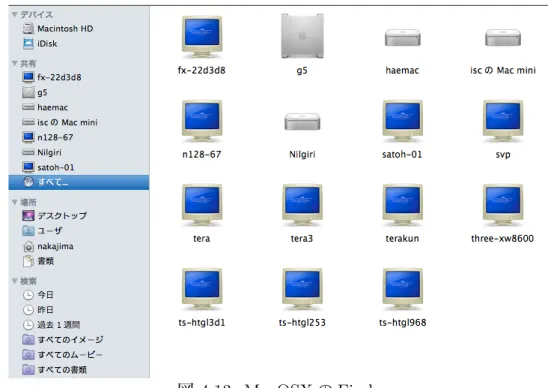Click Macintosh HD in the sidebar
Screen dimensions: 548x388
(79, 29)
